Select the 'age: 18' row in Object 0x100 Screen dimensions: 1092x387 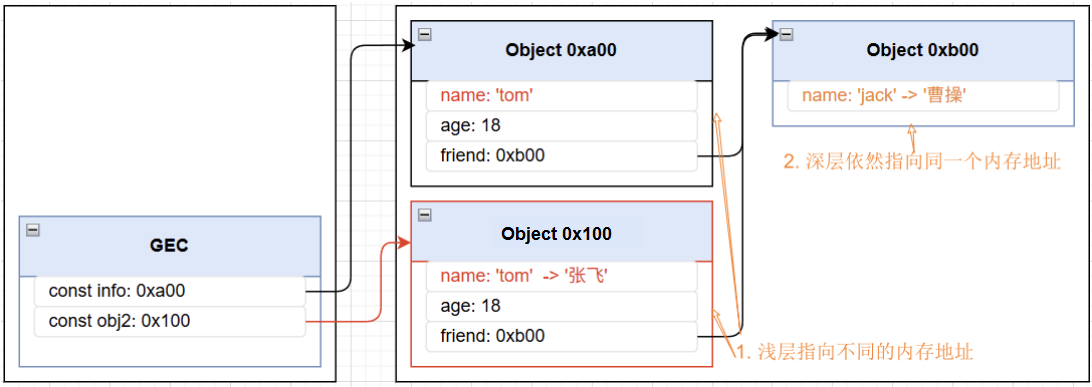[x=561, y=306]
